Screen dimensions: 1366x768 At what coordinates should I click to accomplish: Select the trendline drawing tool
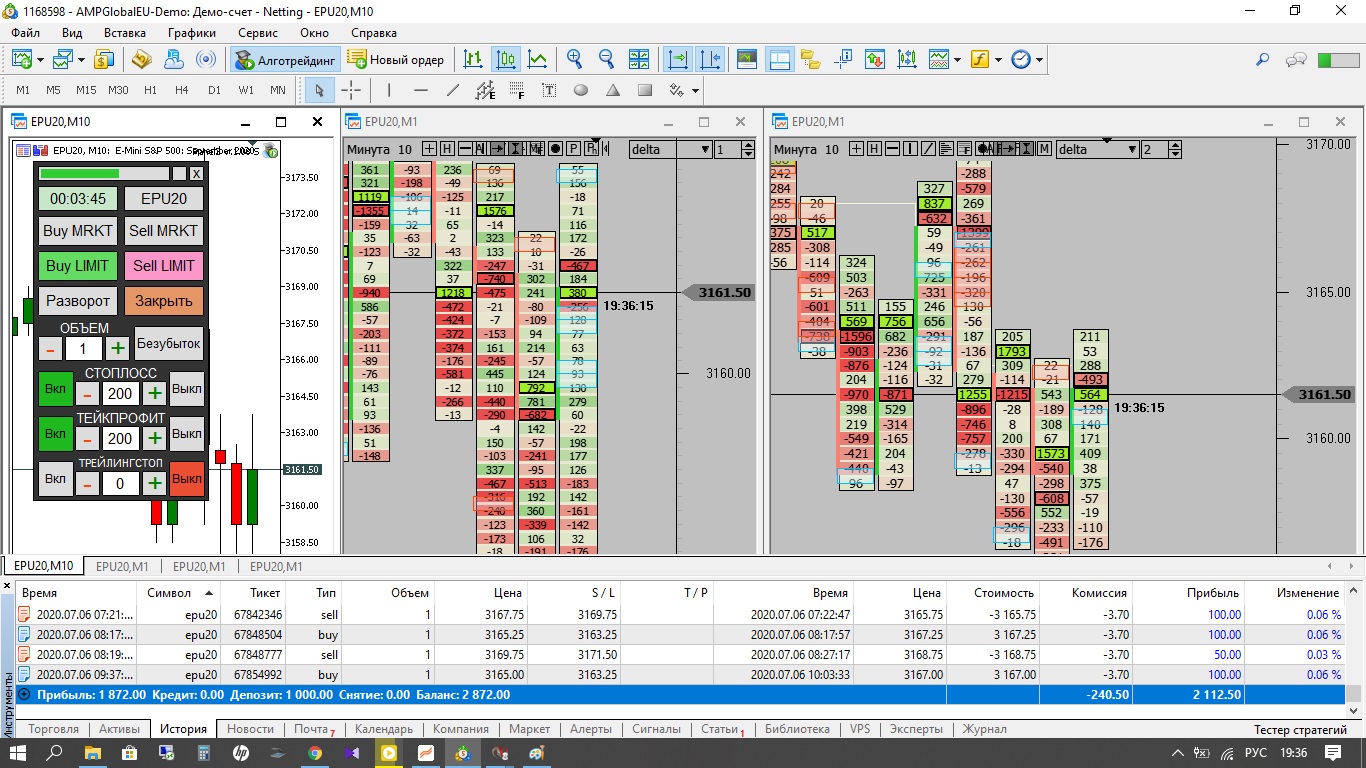coord(453,90)
